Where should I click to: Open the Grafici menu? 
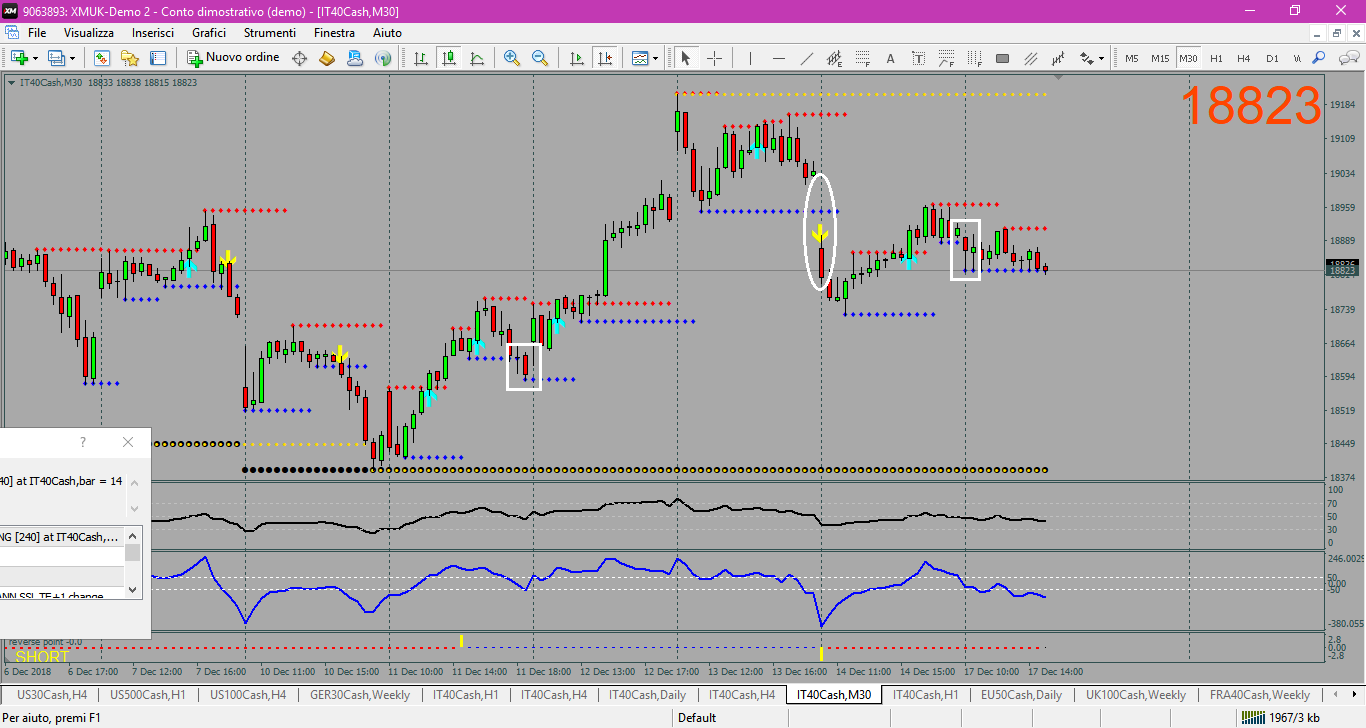pyautogui.click(x=209, y=33)
